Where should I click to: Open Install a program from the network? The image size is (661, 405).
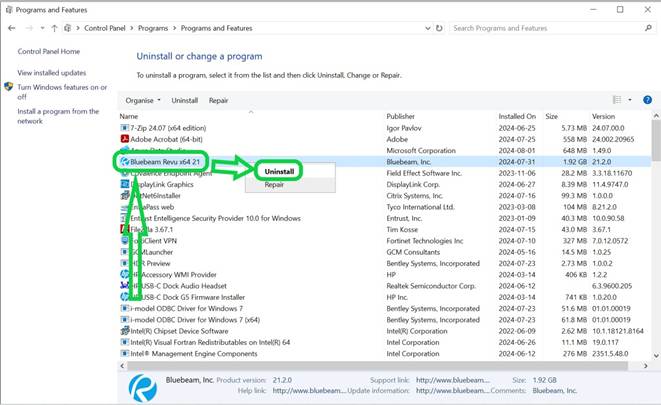coord(58,116)
